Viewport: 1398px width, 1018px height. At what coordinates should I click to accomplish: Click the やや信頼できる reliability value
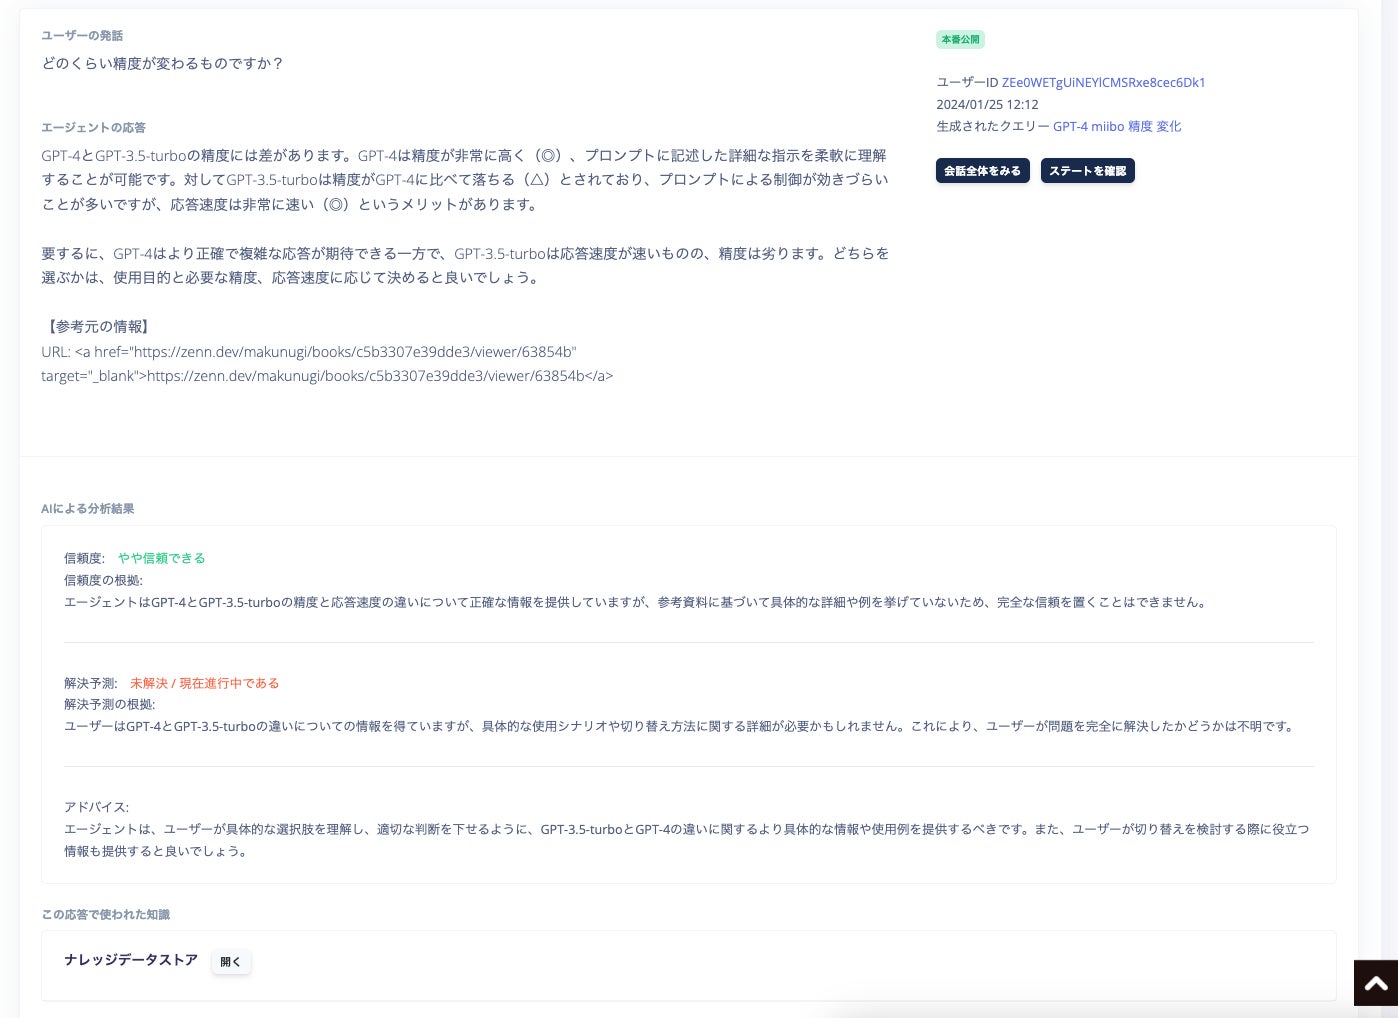coord(162,559)
